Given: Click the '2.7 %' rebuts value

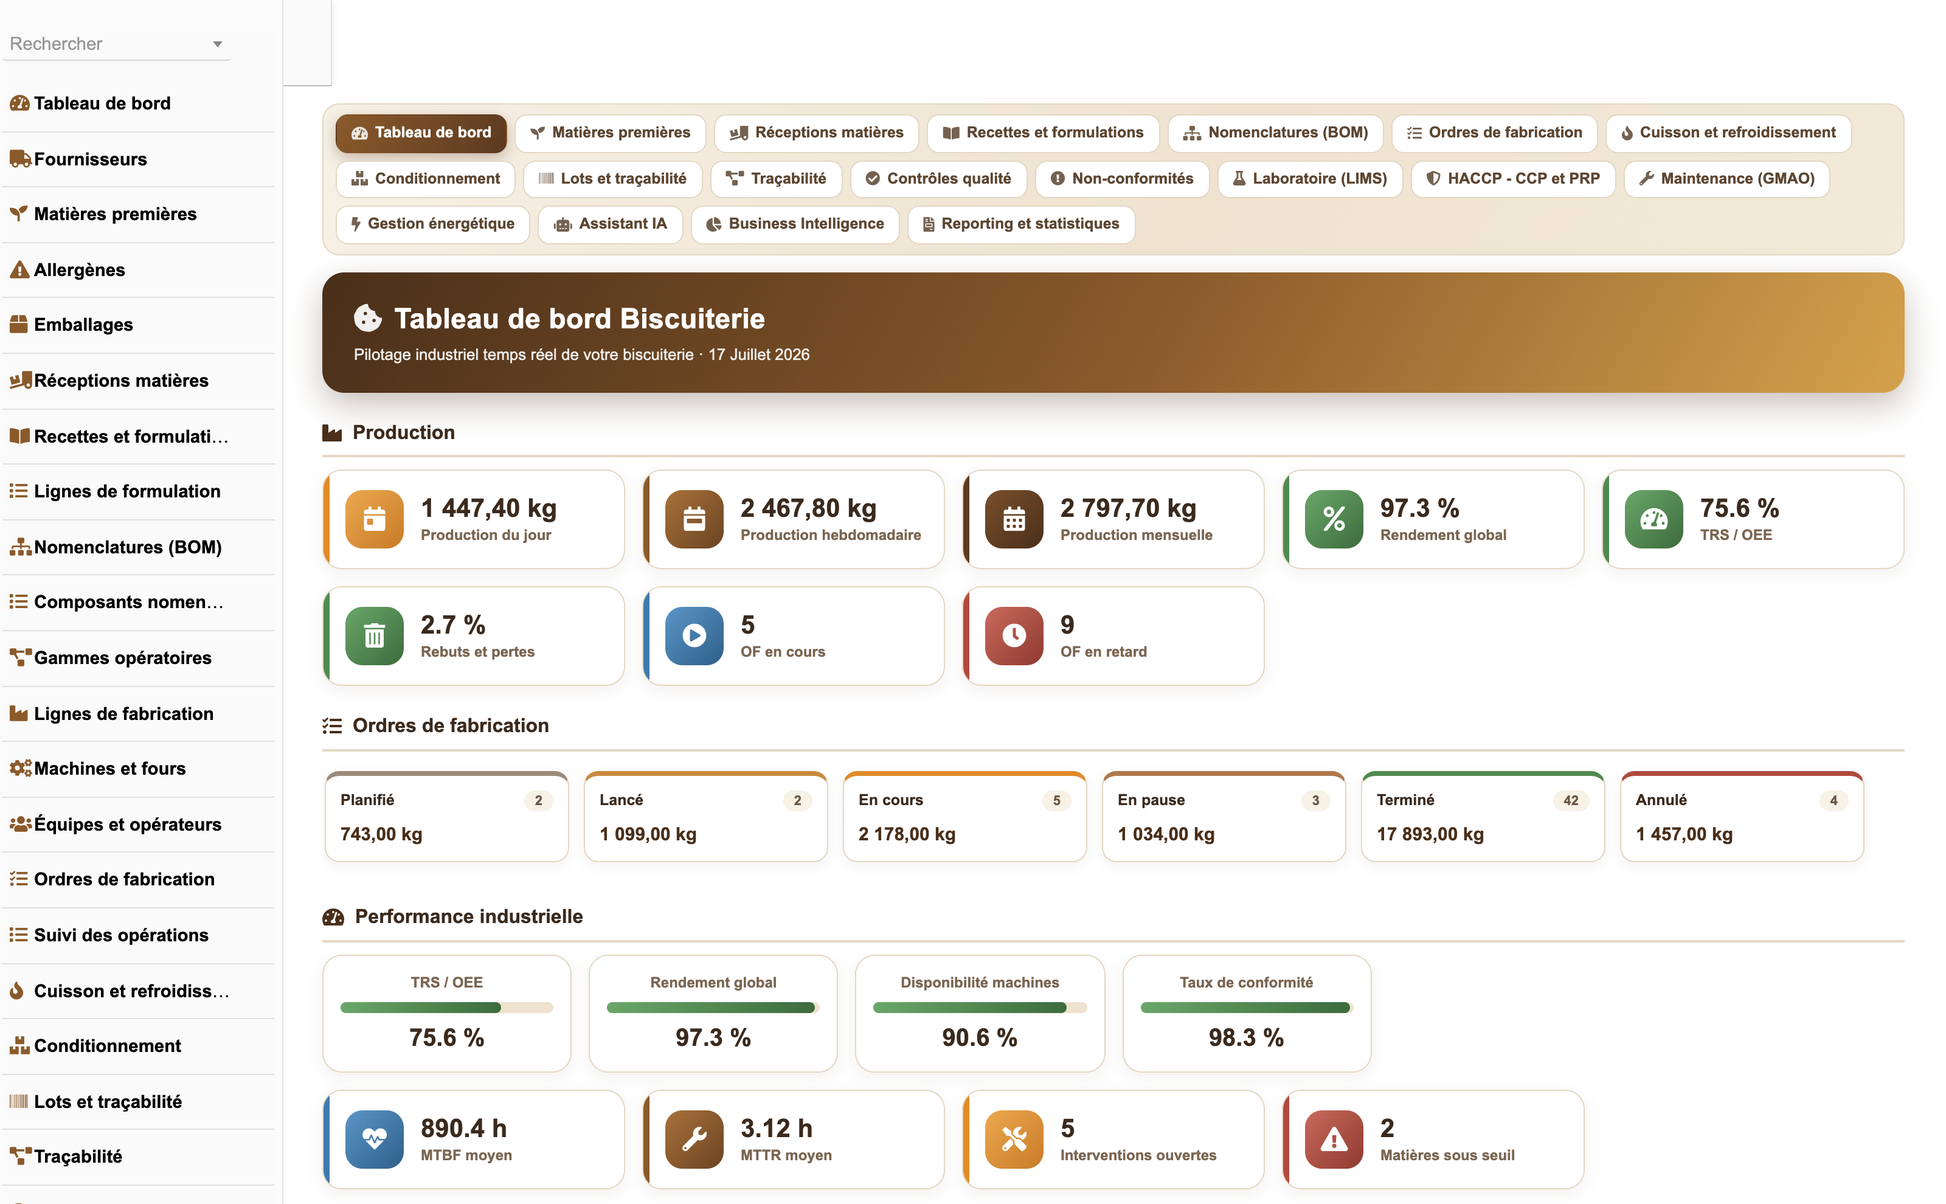Looking at the screenshot, I should click(453, 625).
